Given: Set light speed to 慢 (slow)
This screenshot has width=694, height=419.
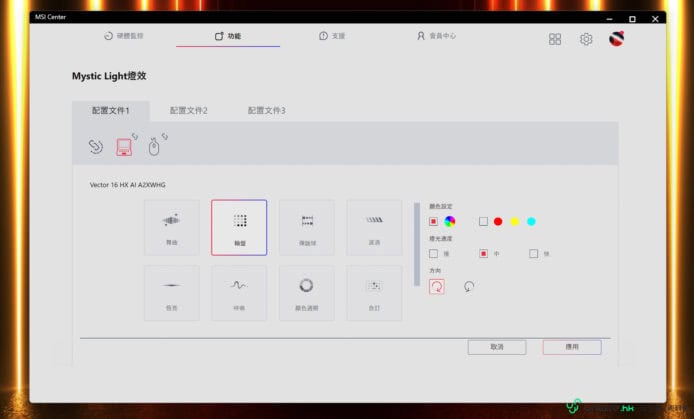Looking at the screenshot, I should (434, 254).
